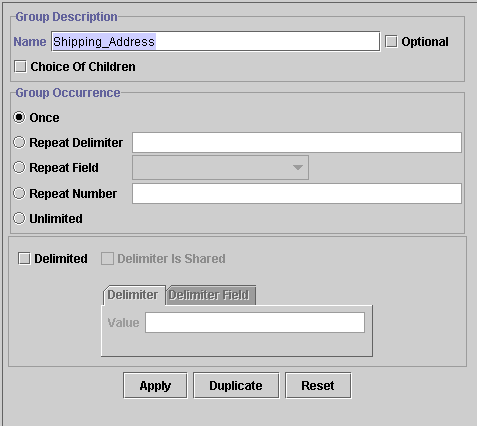Click the Name field containing Shipping_Address

(x=215, y=42)
